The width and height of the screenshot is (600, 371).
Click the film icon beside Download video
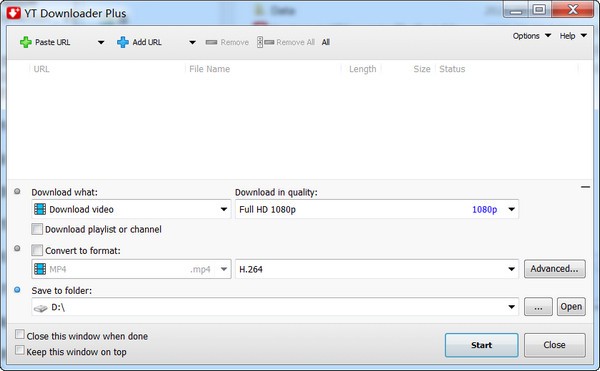click(40, 209)
